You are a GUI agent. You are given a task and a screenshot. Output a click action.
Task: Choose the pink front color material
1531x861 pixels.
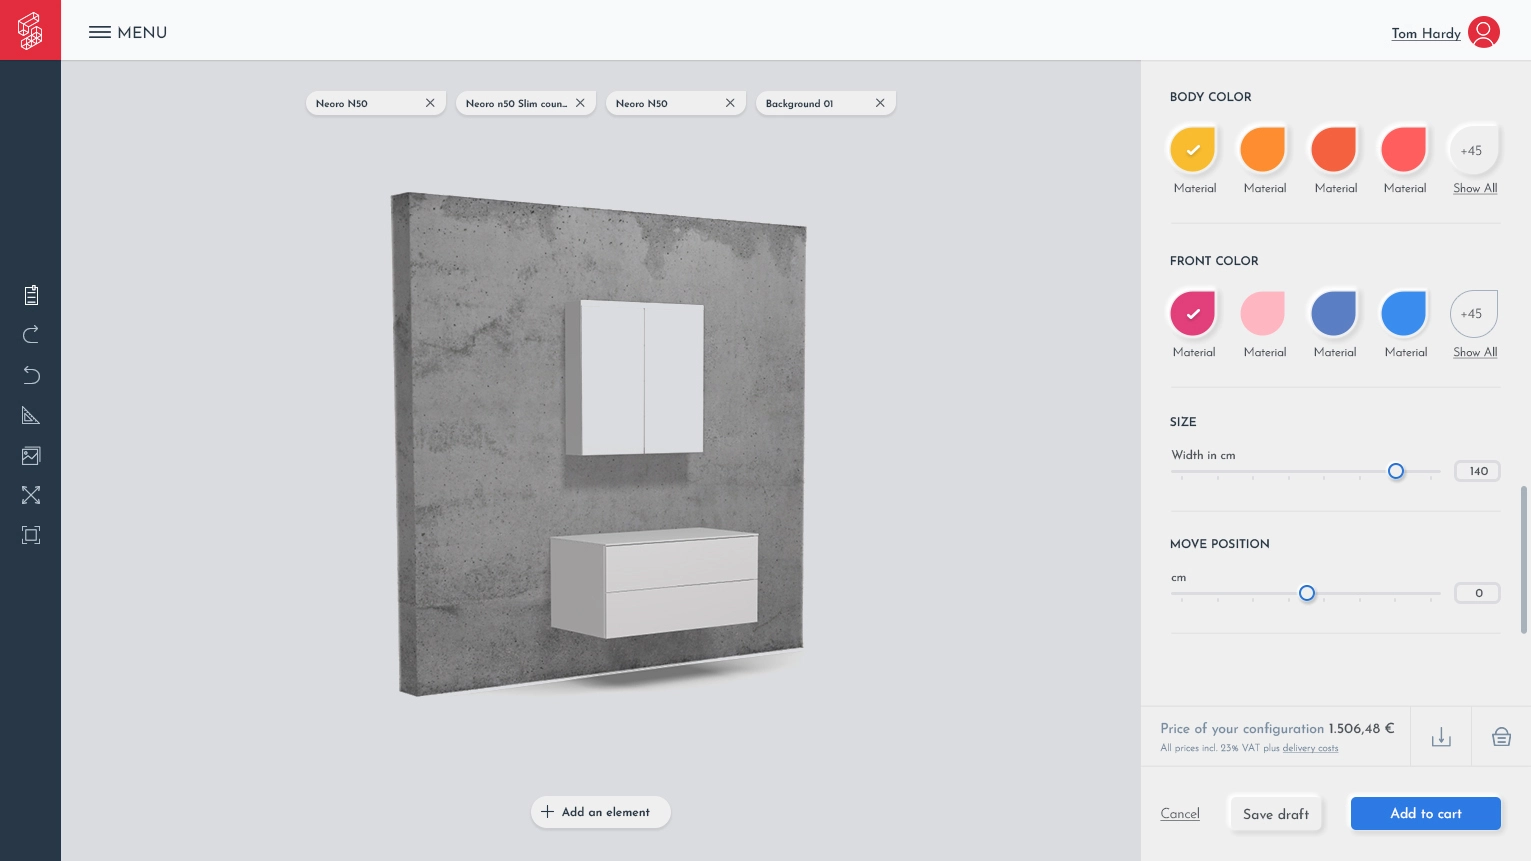pos(1263,313)
